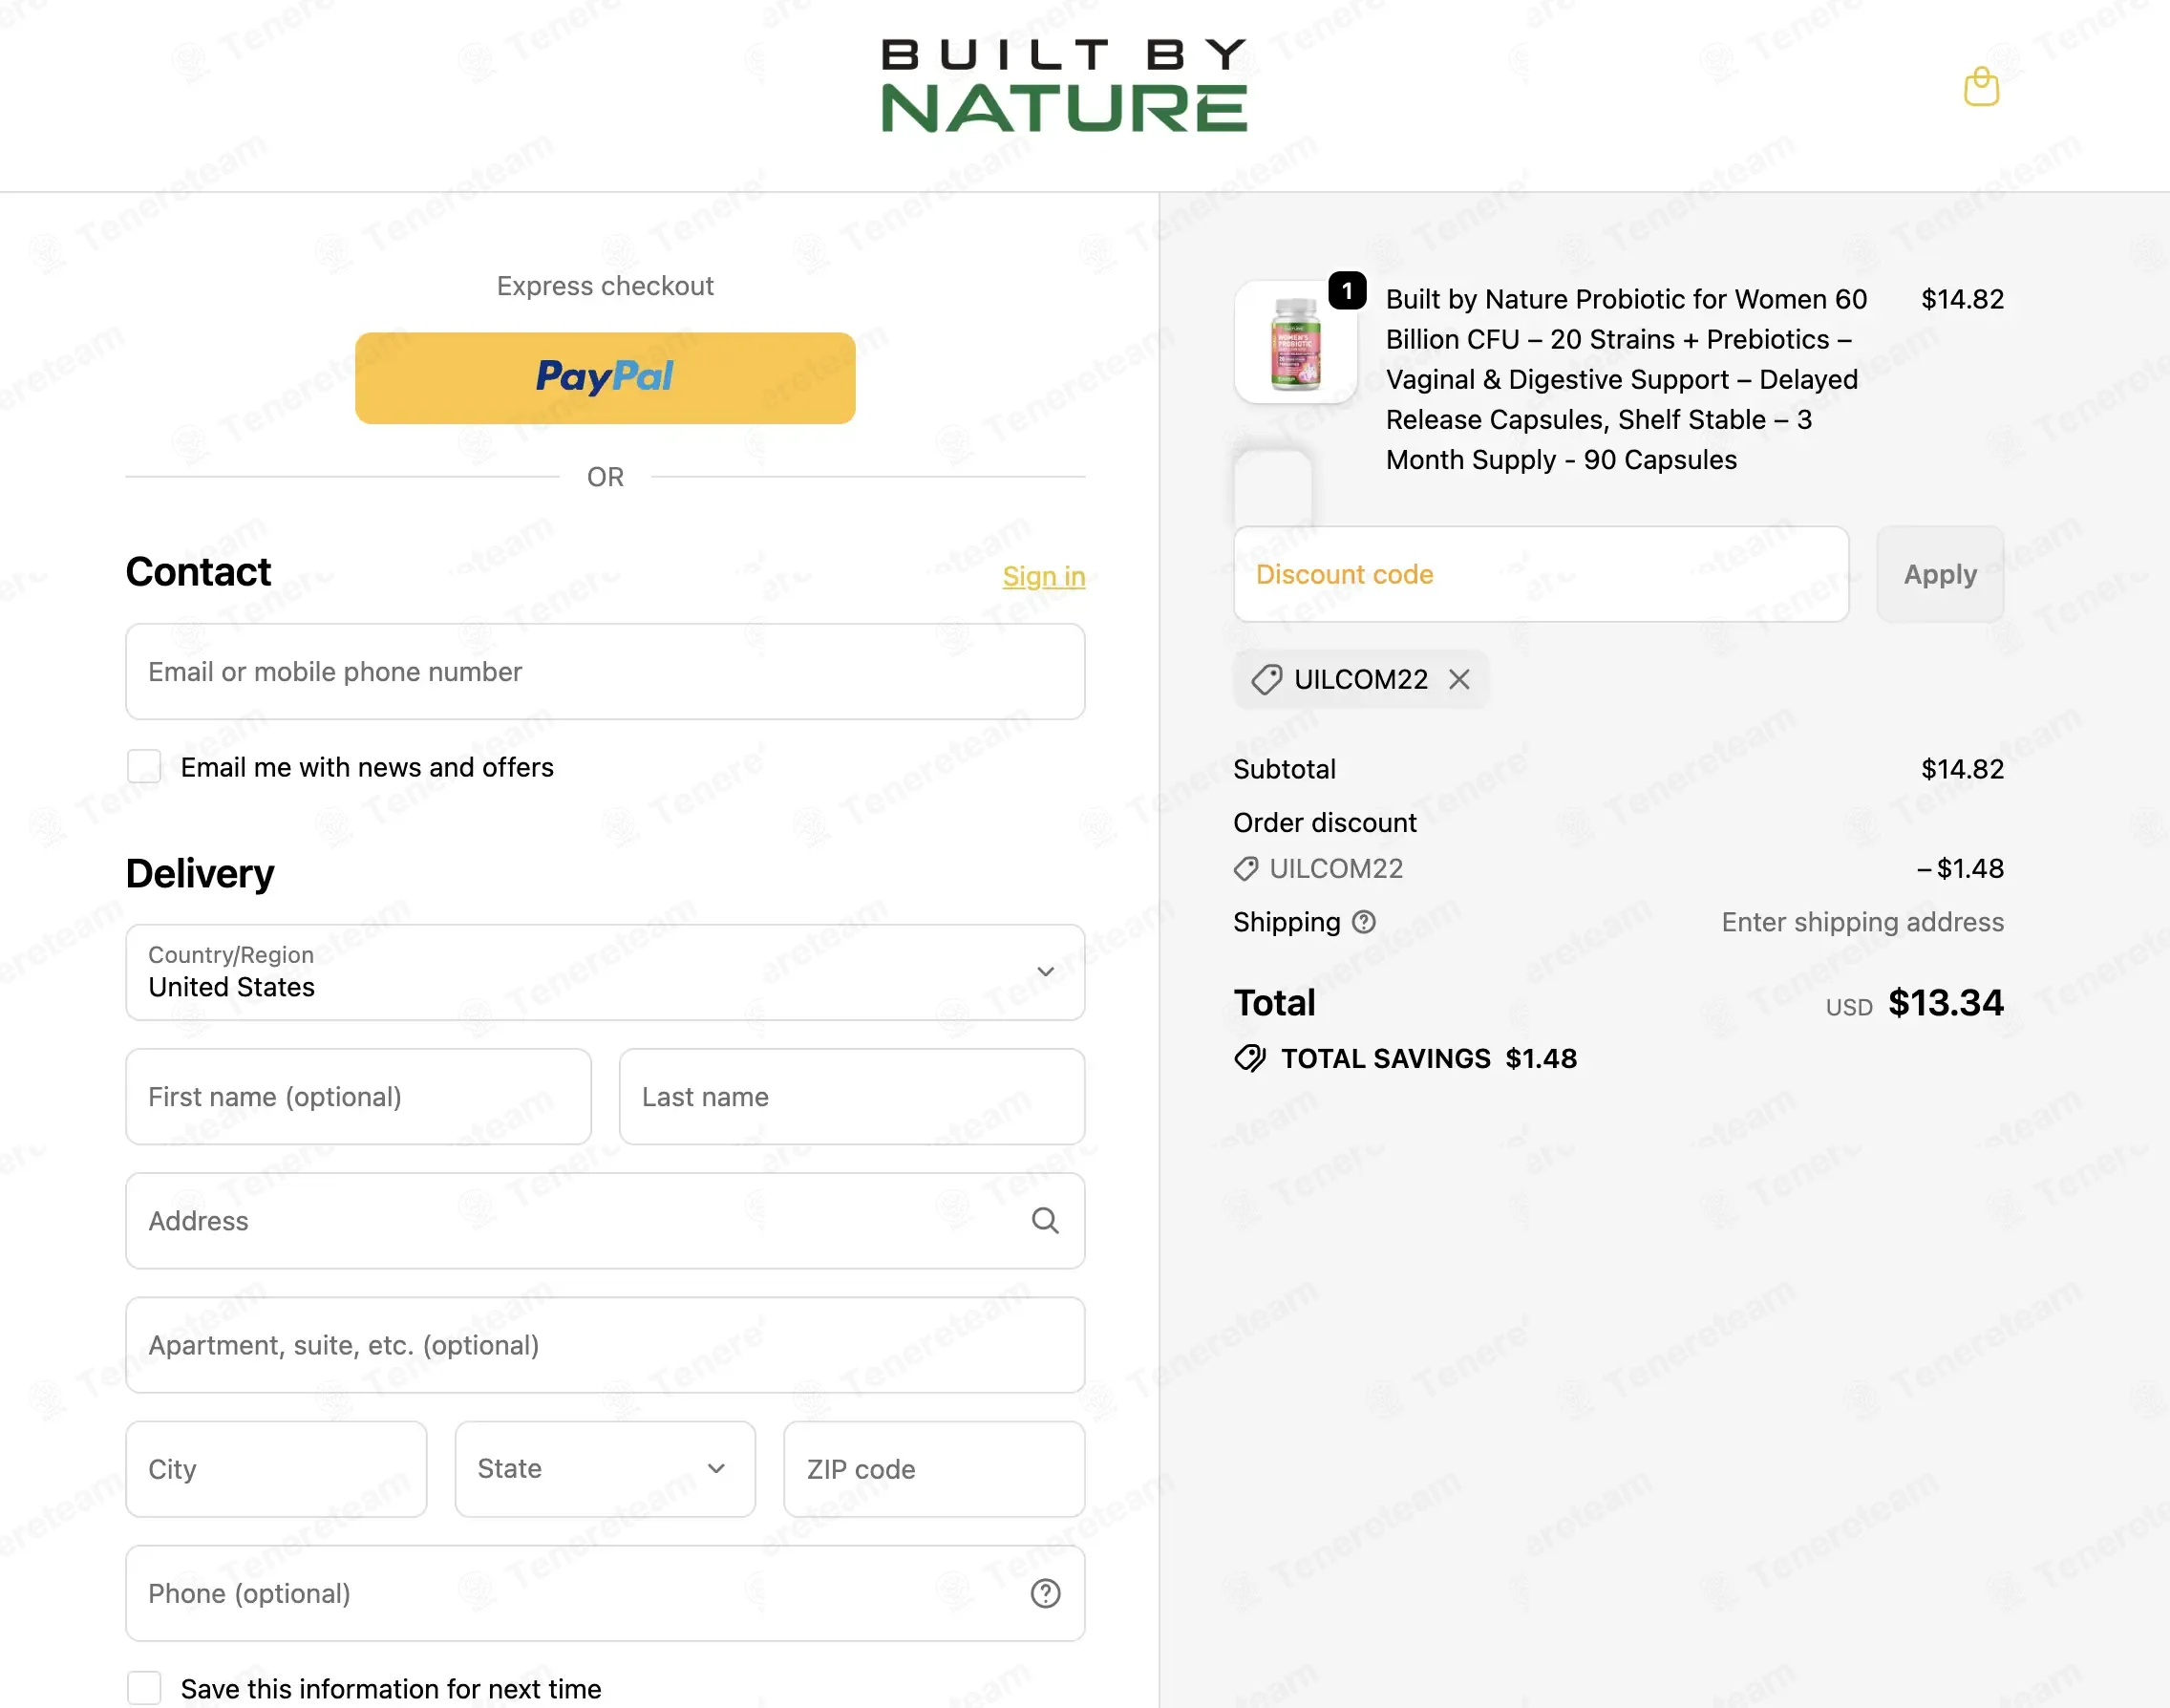The image size is (2170, 1708).
Task: Click the Last name field
Action: pyautogui.click(x=852, y=1097)
